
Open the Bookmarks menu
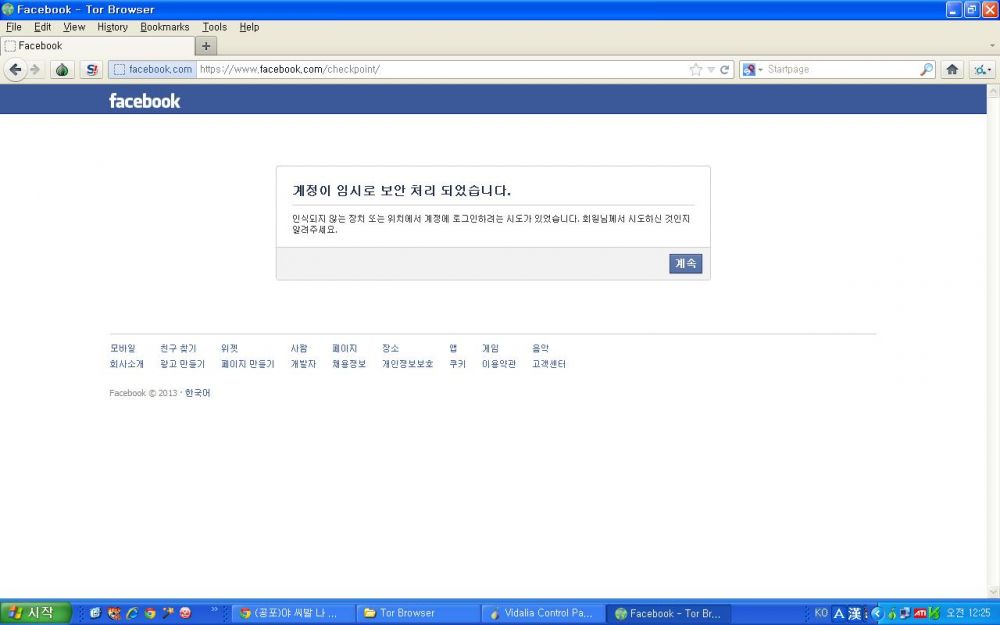165,27
